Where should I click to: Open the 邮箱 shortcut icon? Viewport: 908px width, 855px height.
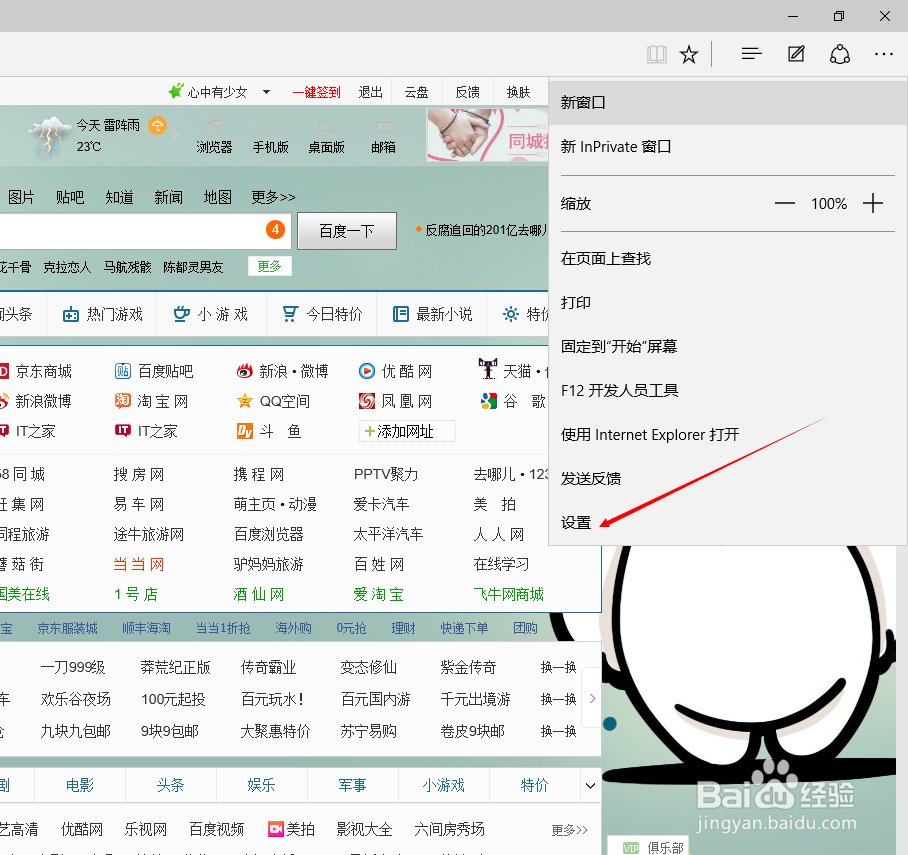[383, 137]
